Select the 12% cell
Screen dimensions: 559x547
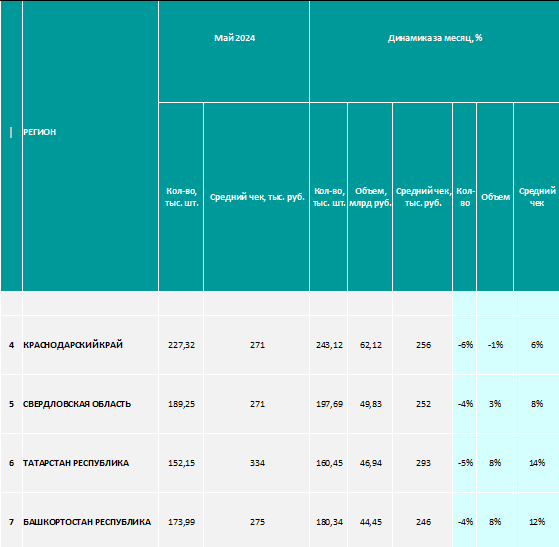tap(537, 520)
